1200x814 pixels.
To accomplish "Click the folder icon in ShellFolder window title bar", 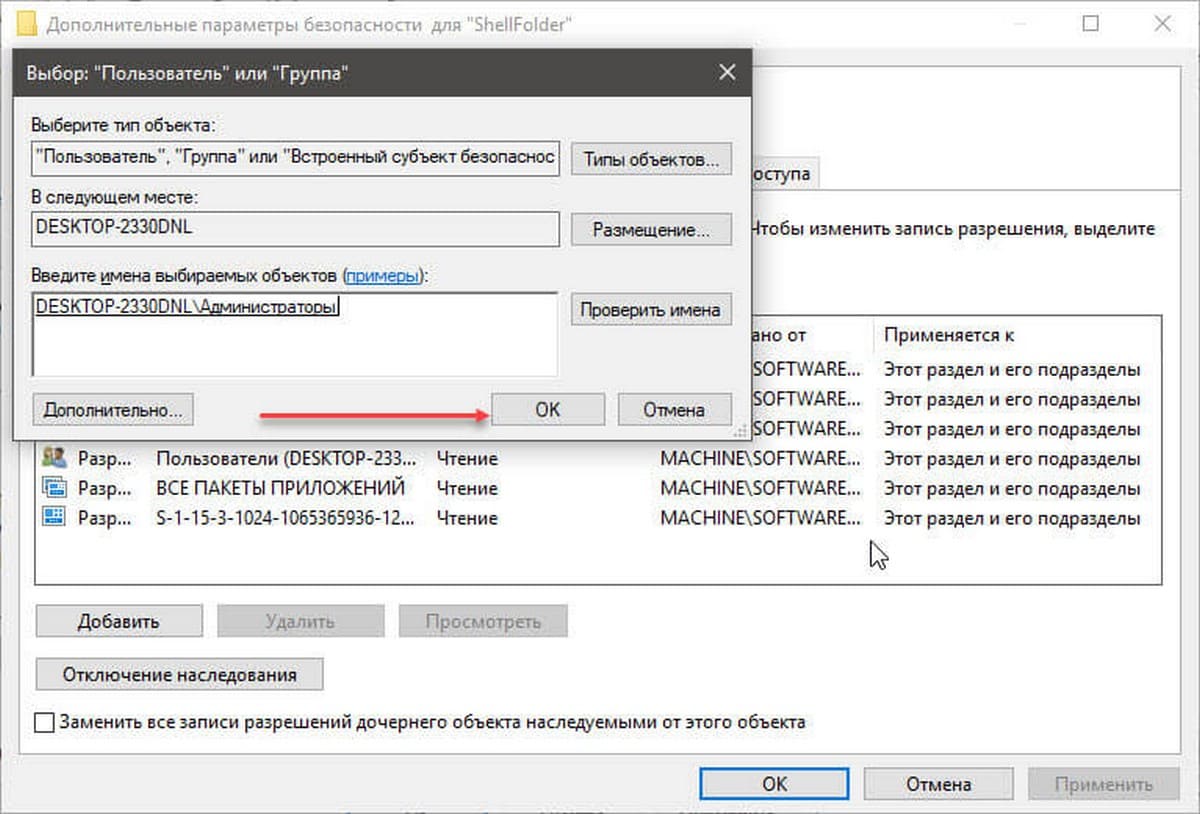I will tap(25, 24).
